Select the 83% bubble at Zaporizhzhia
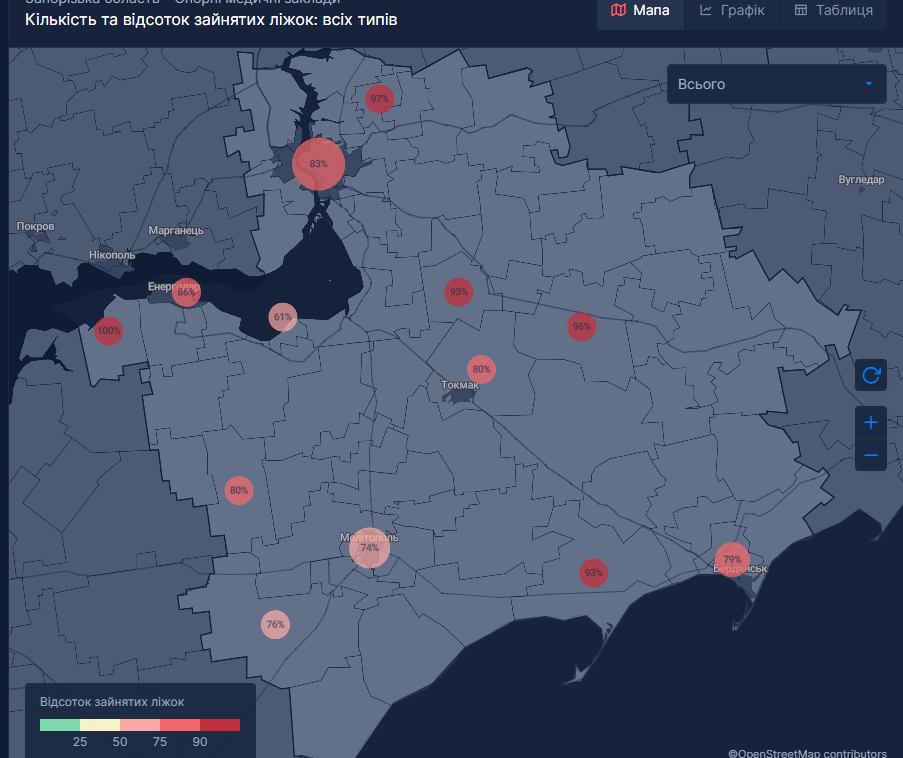The width and height of the screenshot is (903, 758). (318, 164)
